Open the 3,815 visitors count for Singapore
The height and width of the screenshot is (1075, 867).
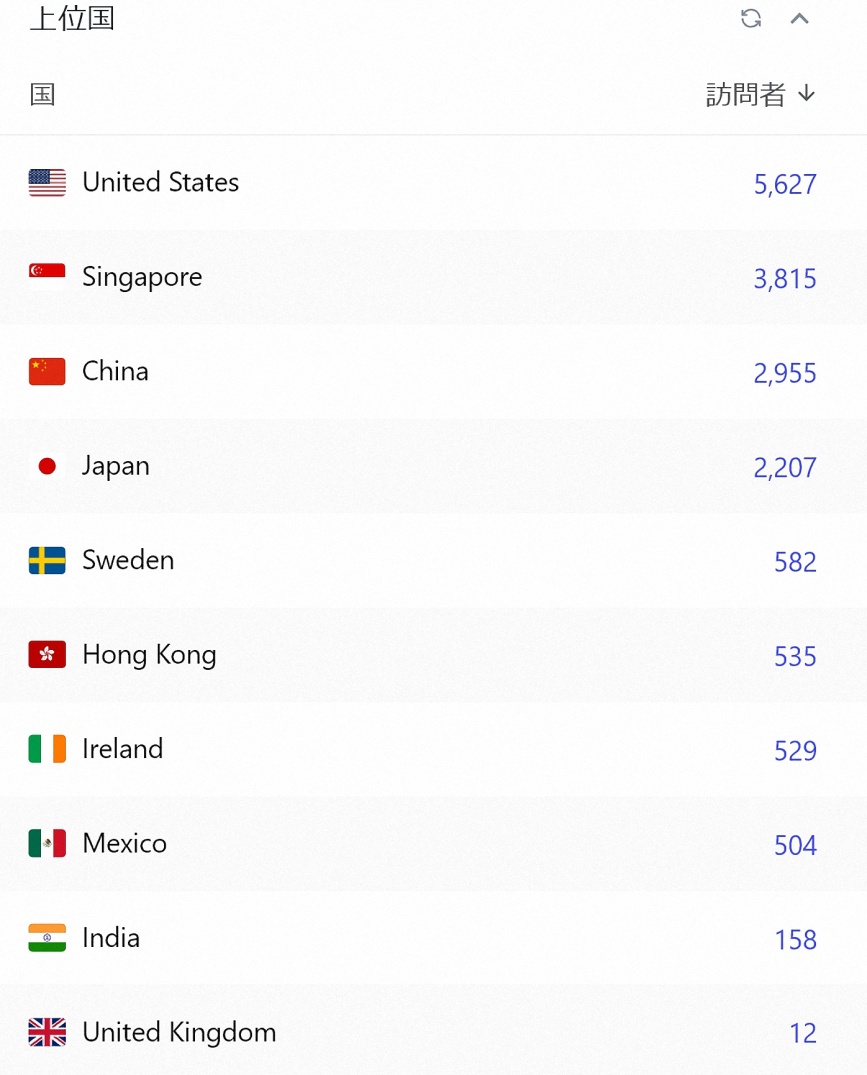[x=785, y=279]
